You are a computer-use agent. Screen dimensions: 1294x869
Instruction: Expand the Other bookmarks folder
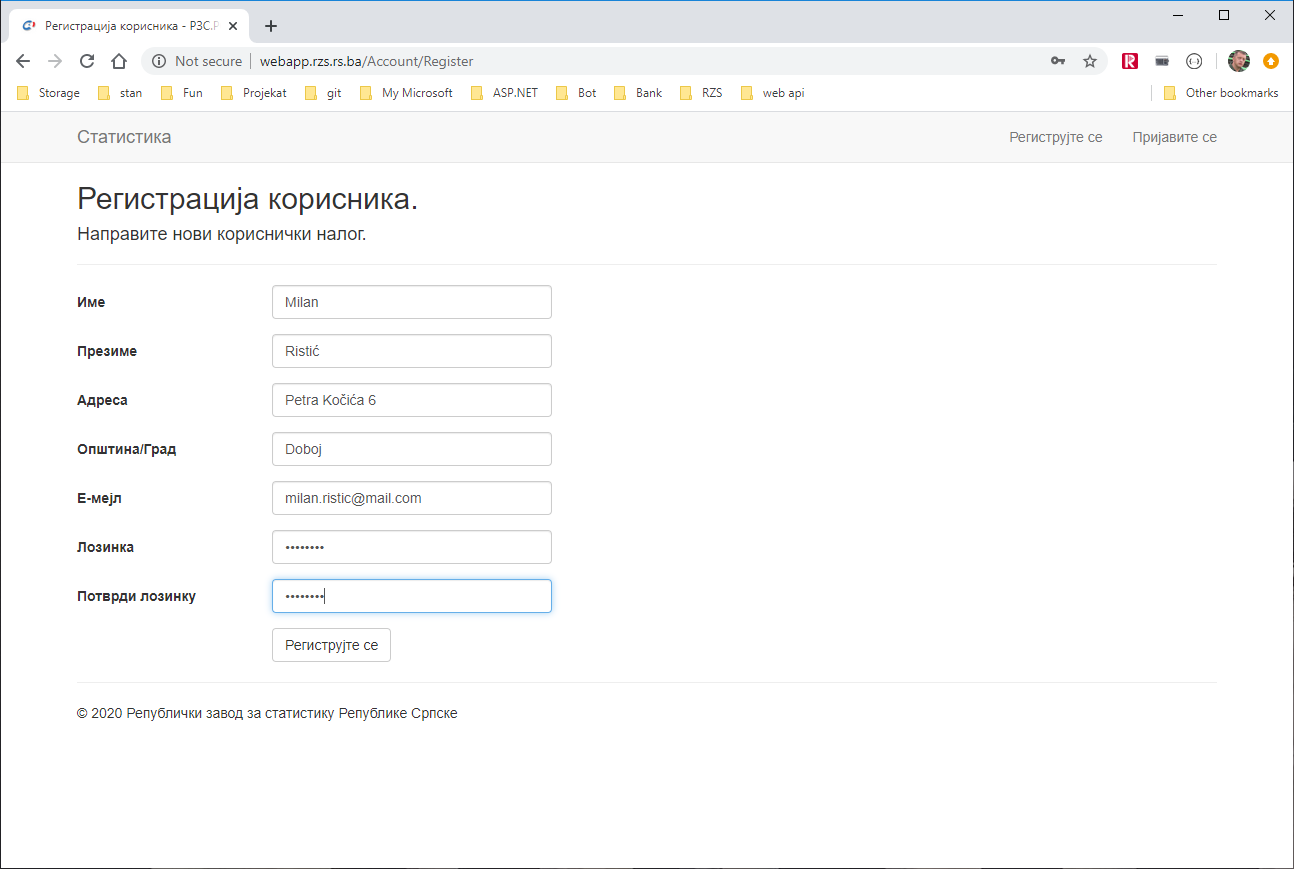click(x=1221, y=93)
